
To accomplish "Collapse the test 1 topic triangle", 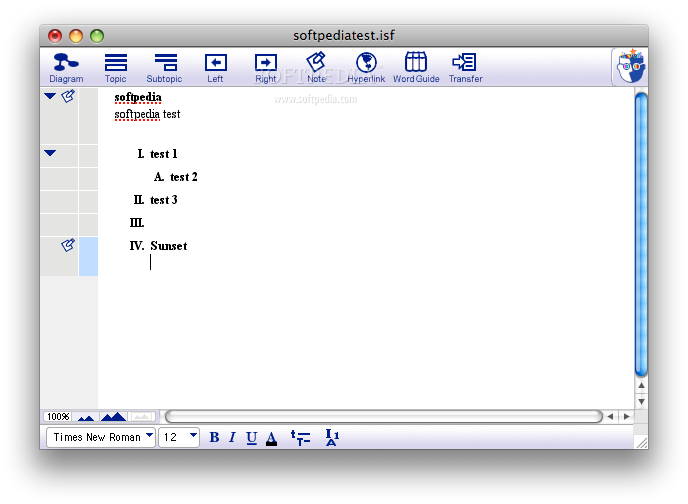I will [x=50, y=153].
